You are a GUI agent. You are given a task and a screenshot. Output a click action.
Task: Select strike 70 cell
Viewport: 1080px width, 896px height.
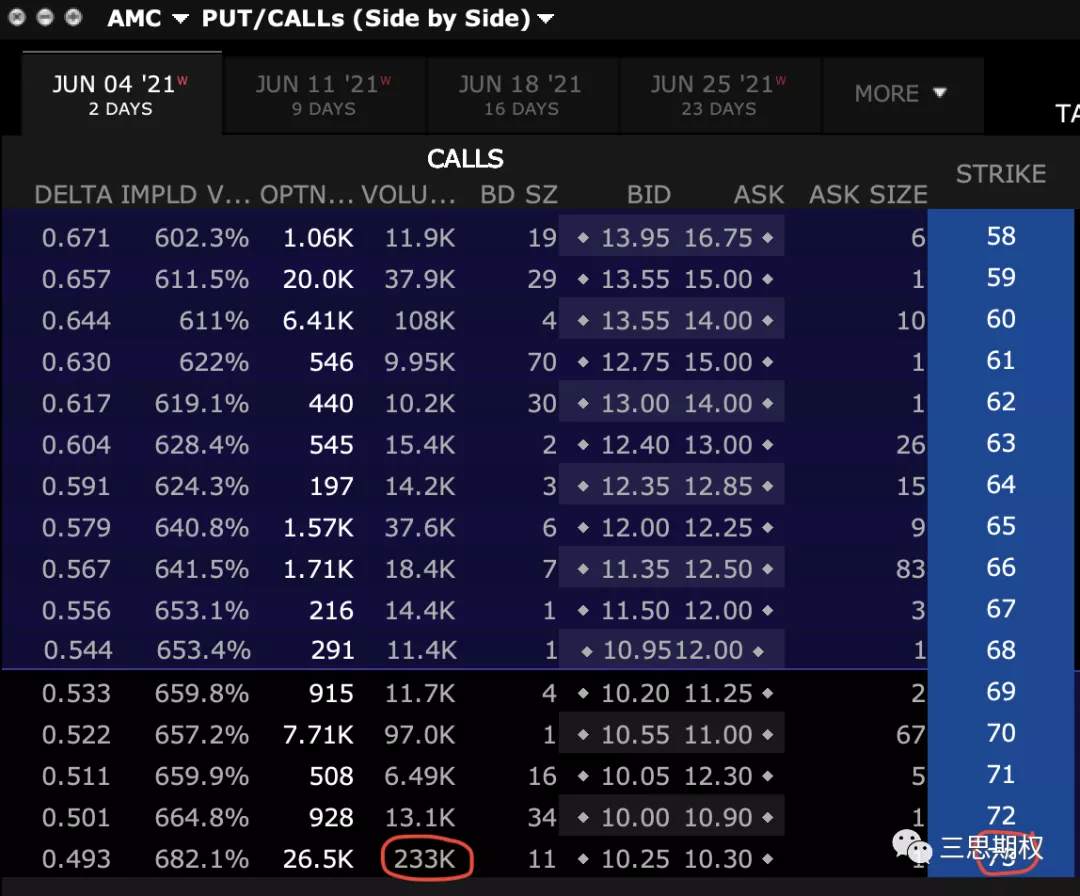click(x=1001, y=733)
